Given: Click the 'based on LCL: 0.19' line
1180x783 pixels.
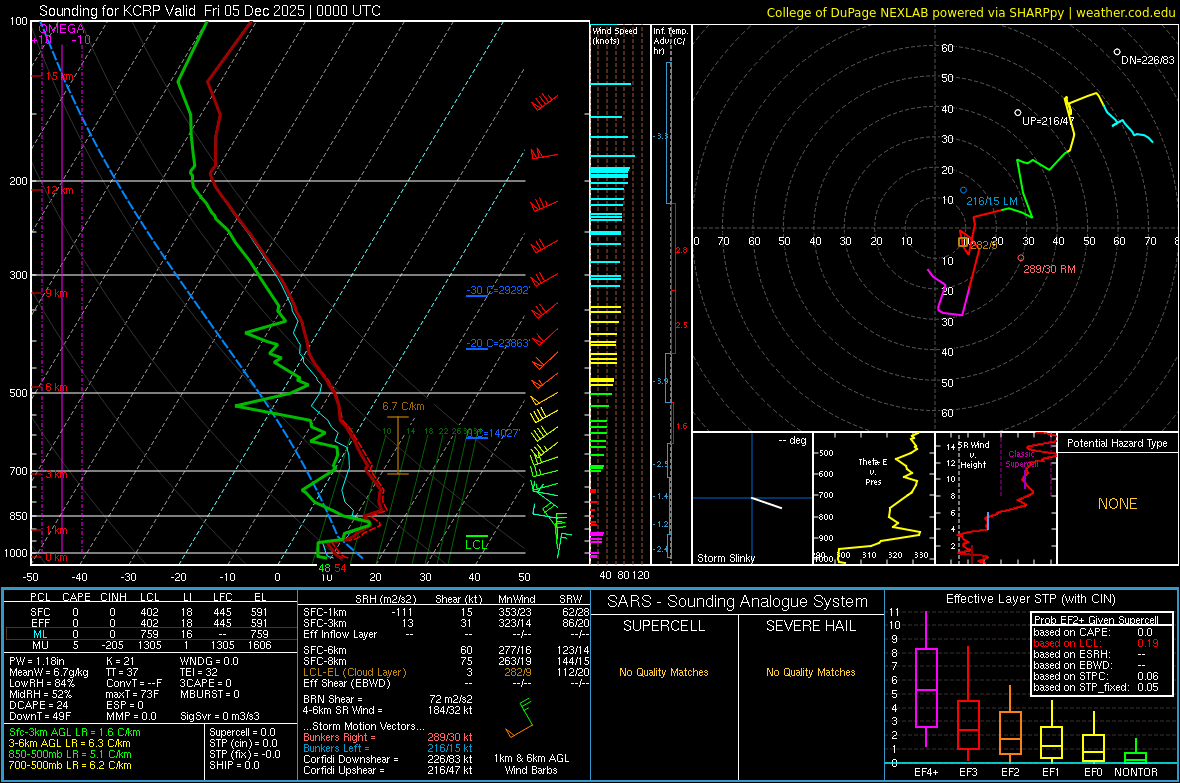Looking at the screenshot, I should tap(1096, 643).
